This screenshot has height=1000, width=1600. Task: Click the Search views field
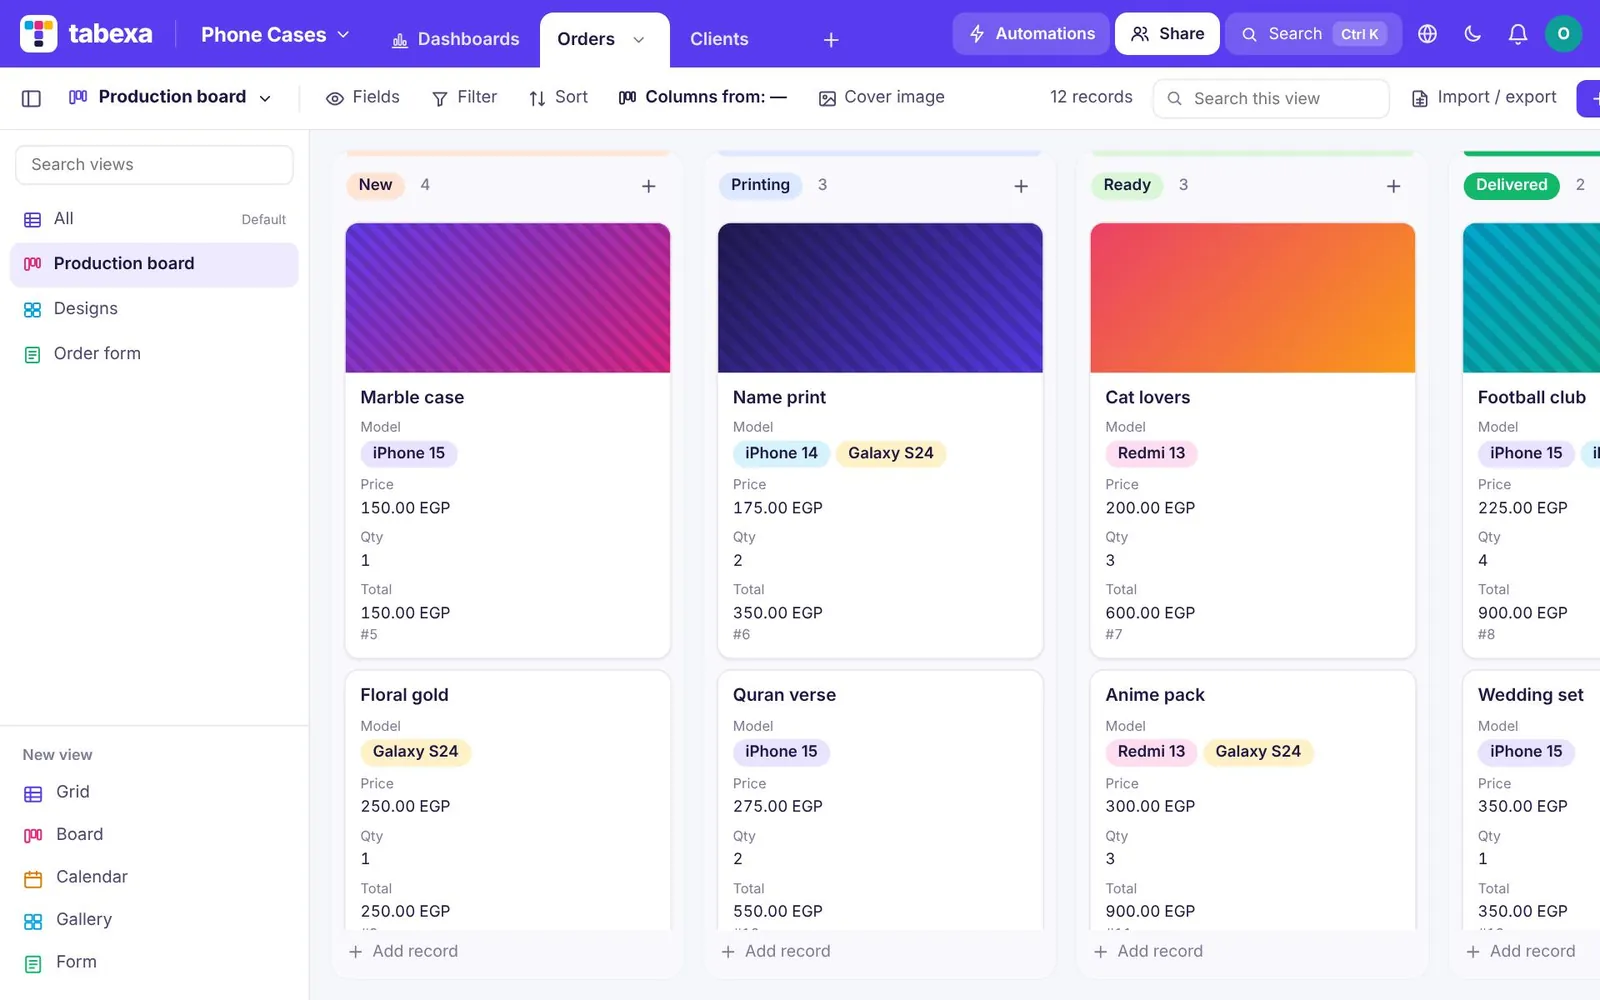tap(154, 165)
